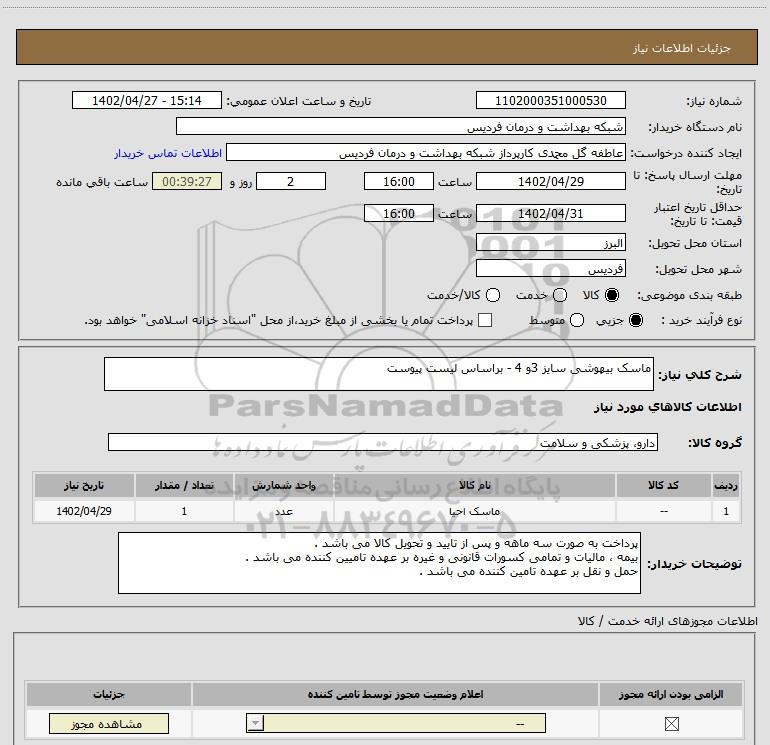Screen dimensions: 770x745
Task: Click the اعلام وضعیت مجوز column header
Action: 395,694
